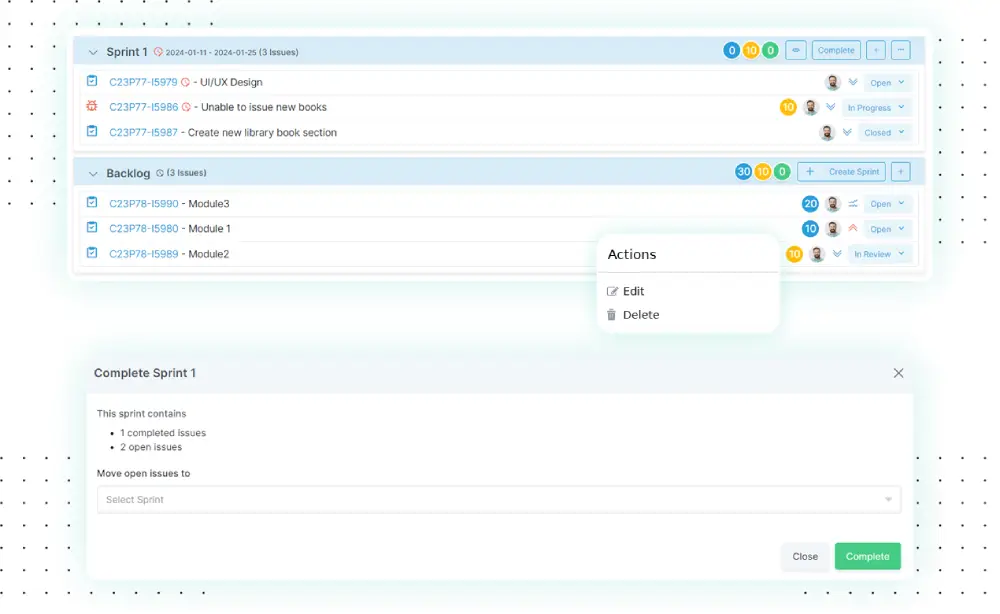The width and height of the screenshot is (1000, 614).
Task: Click the task icon beside UI/UX Design issue
Action: point(92,81)
